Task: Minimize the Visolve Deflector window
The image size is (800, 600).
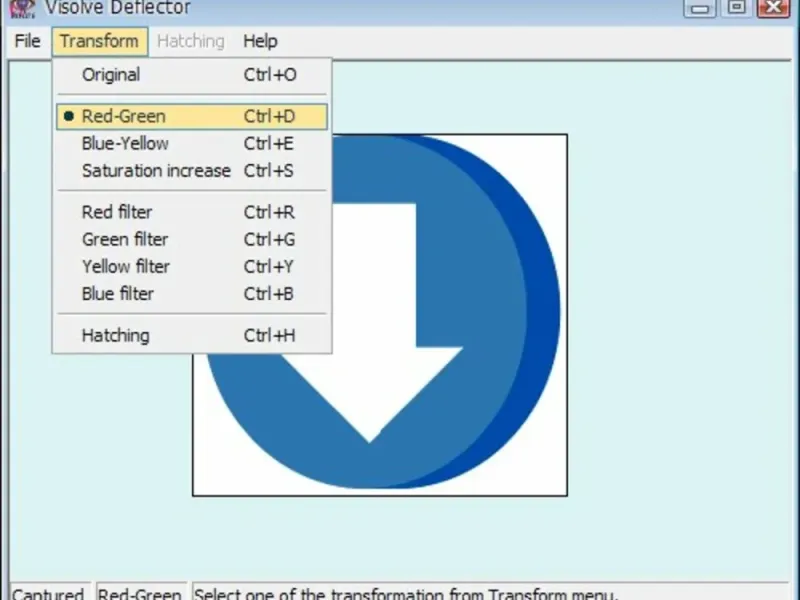Action: coord(699,8)
